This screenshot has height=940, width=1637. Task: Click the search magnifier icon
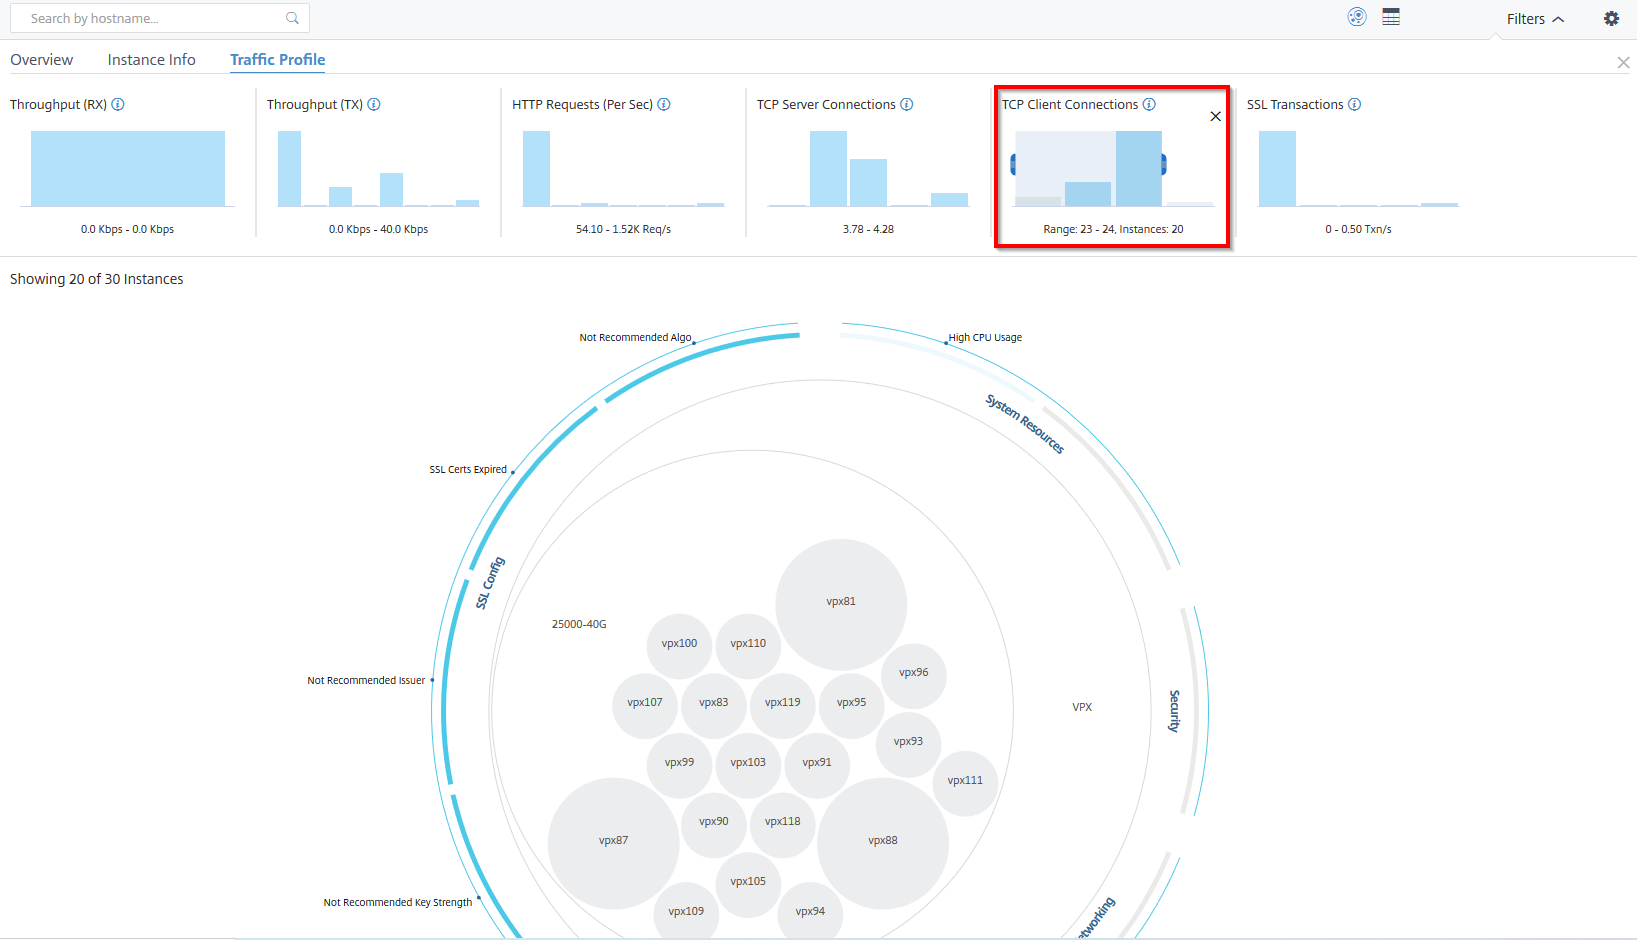point(292,18)
